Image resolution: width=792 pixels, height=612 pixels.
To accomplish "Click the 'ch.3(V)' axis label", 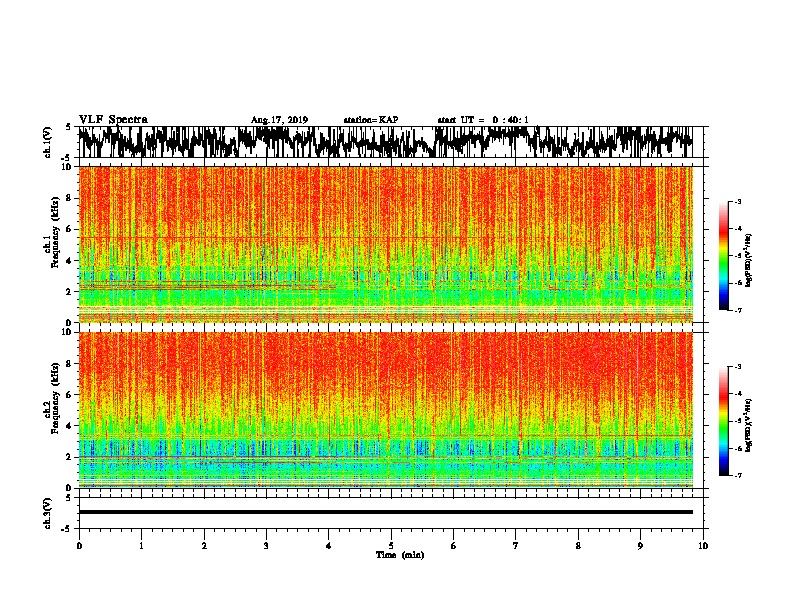I will click(48, 513).
